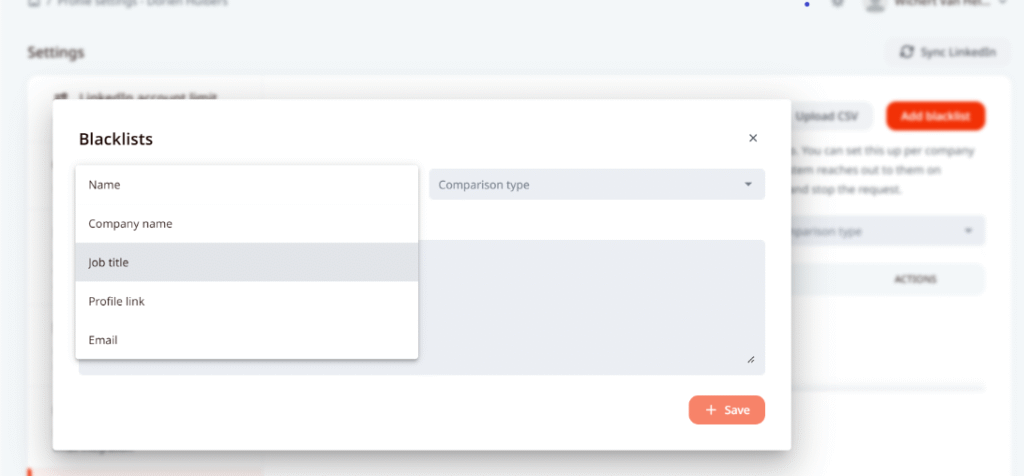The image size is (1024, 476).
Task: Choose the Email option
Action: coord(246,340)
